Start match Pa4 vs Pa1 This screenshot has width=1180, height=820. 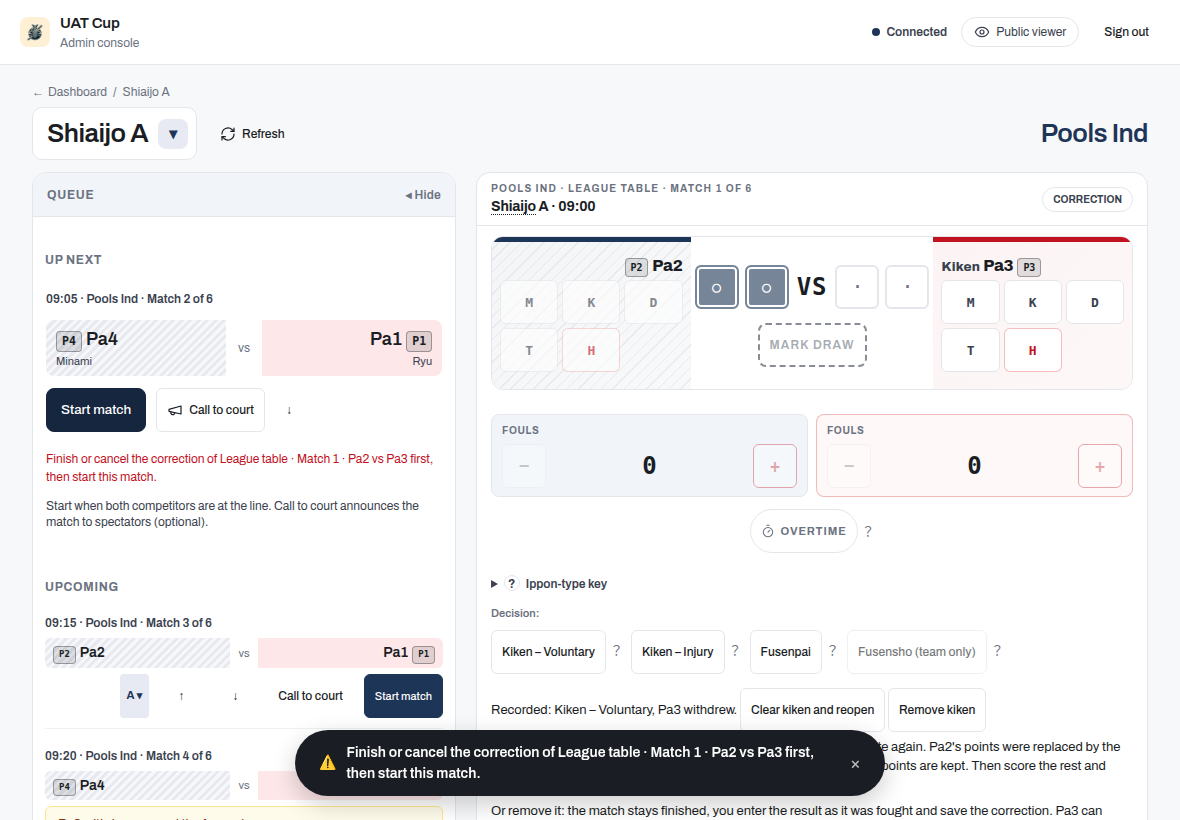coord(96,410)
